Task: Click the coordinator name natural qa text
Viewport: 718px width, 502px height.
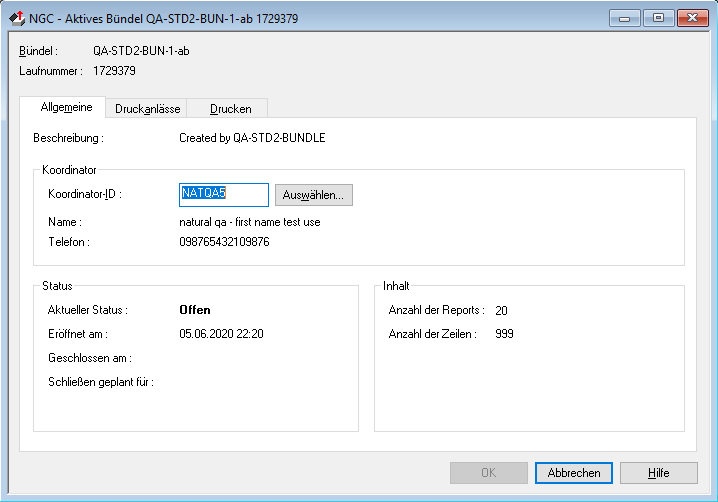Action: 249,222
